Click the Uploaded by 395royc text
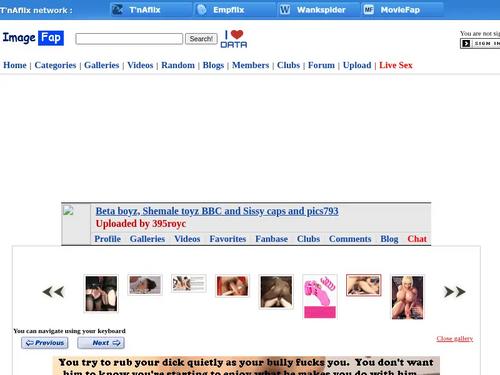Screen dimensions: 500x375 pos(141,224)
